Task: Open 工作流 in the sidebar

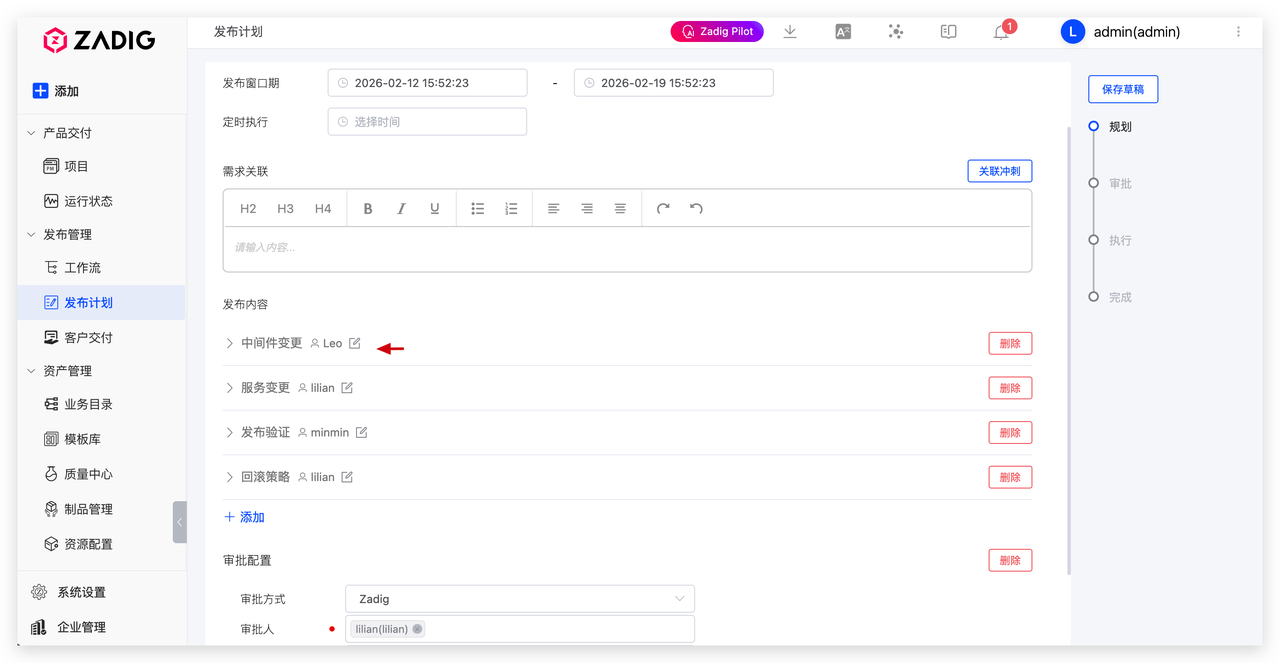Action: [82, 268]
